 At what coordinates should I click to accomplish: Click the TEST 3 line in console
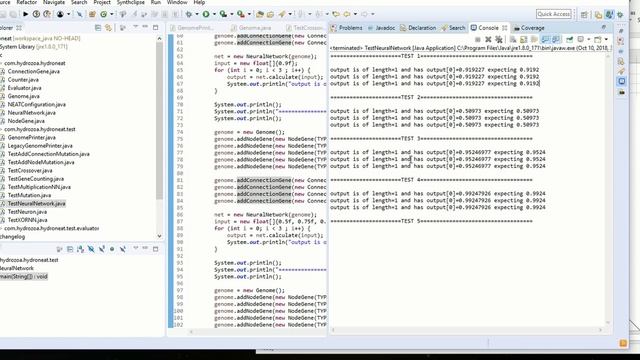431,139
